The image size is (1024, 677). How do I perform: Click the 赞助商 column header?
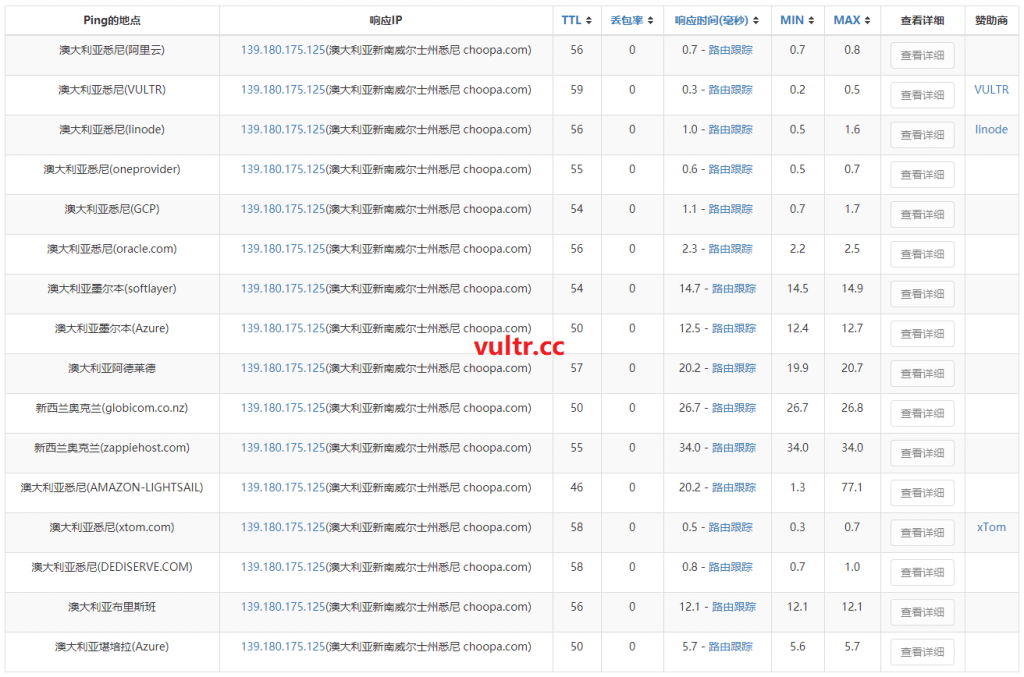pyautogui.click(x=991, y=20)
